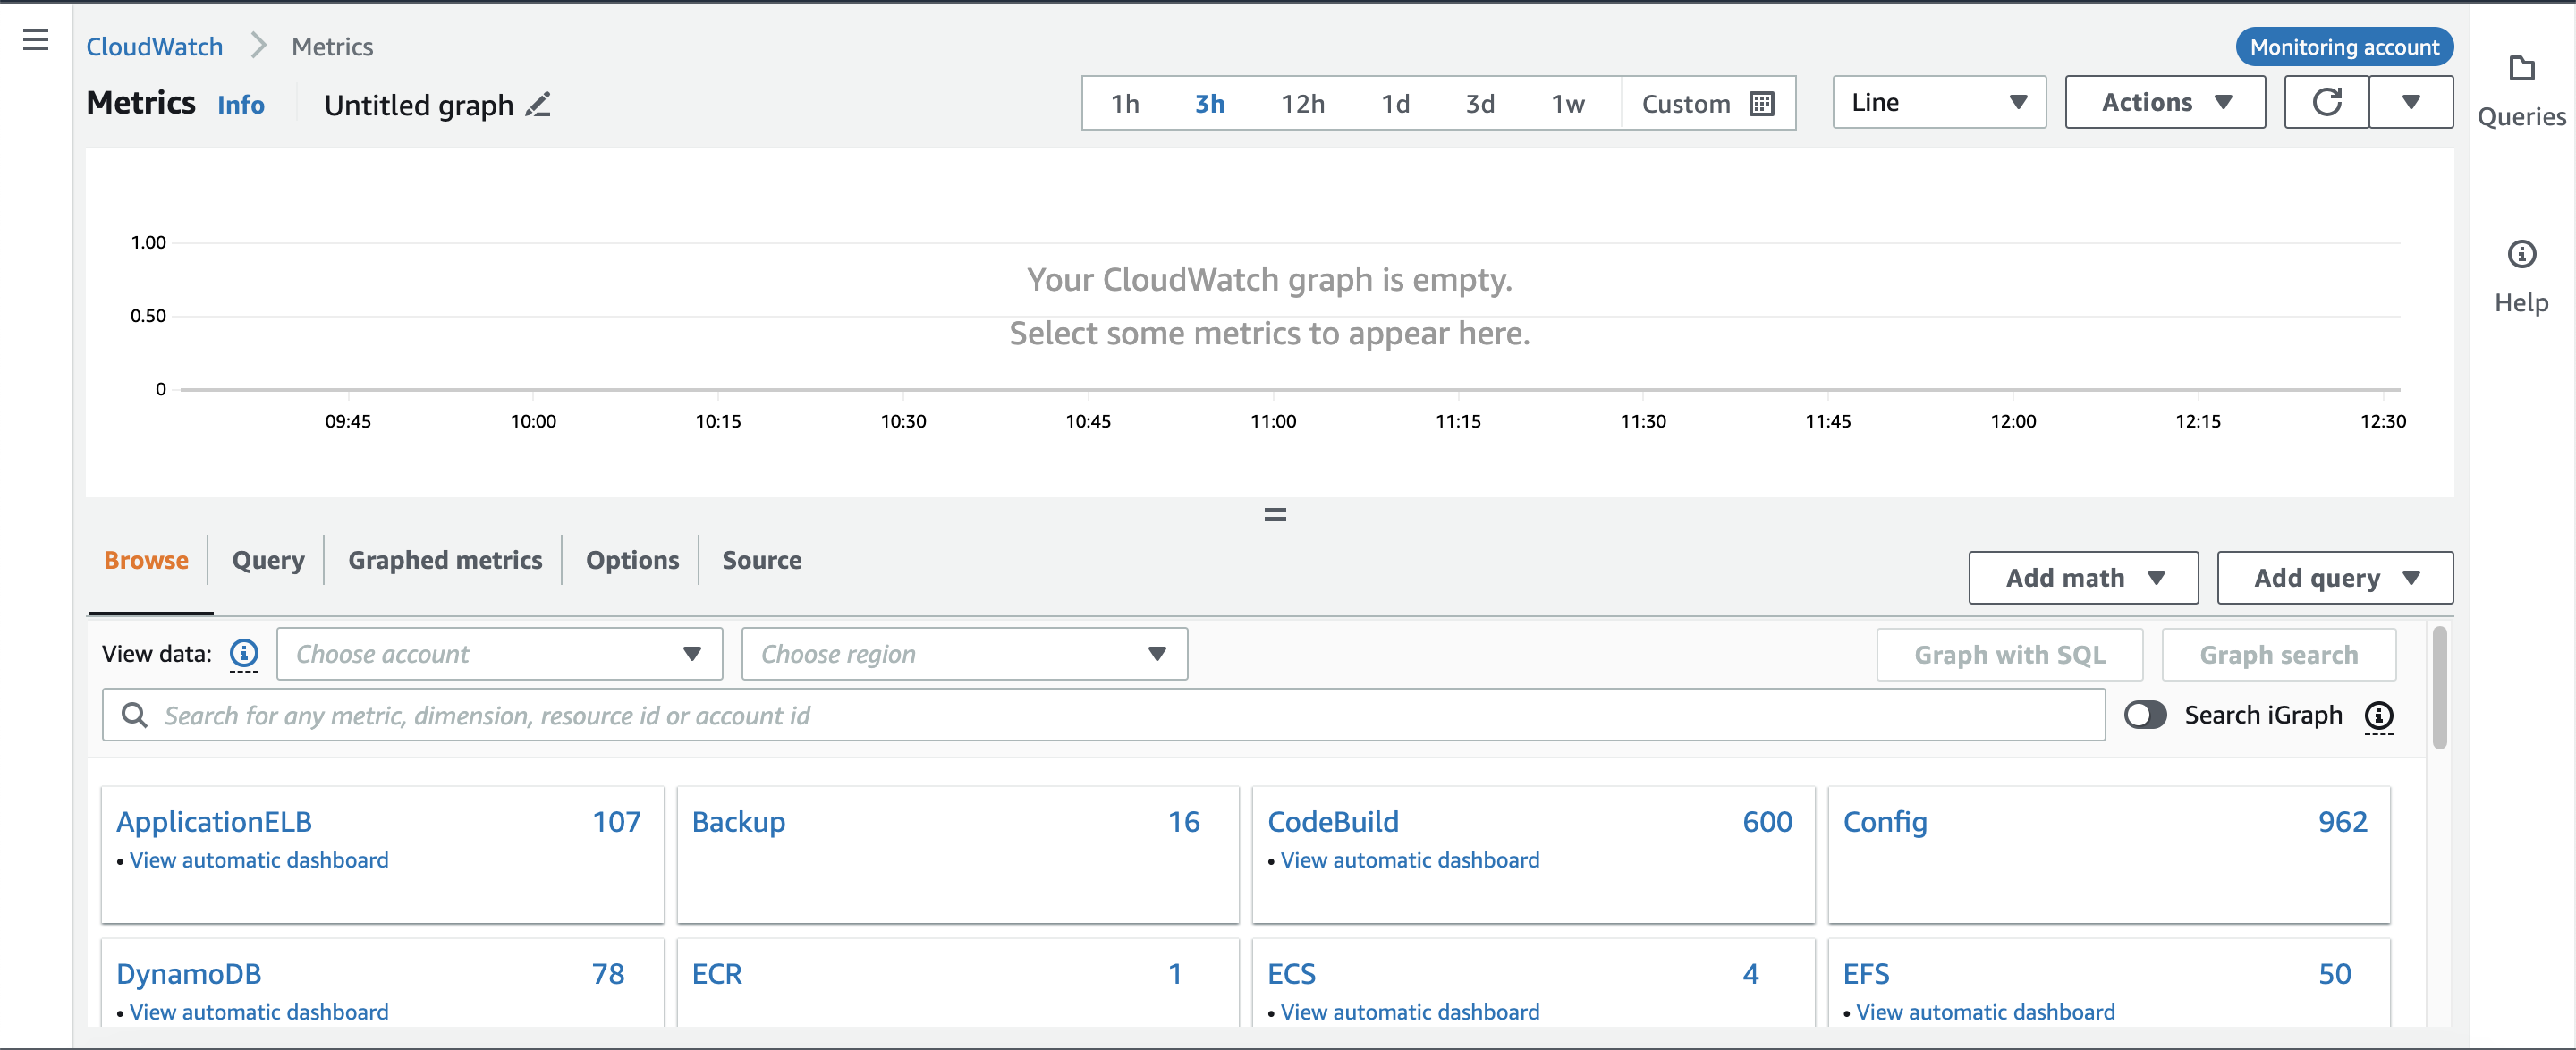Select the 1h time range

click(1125, 104)
